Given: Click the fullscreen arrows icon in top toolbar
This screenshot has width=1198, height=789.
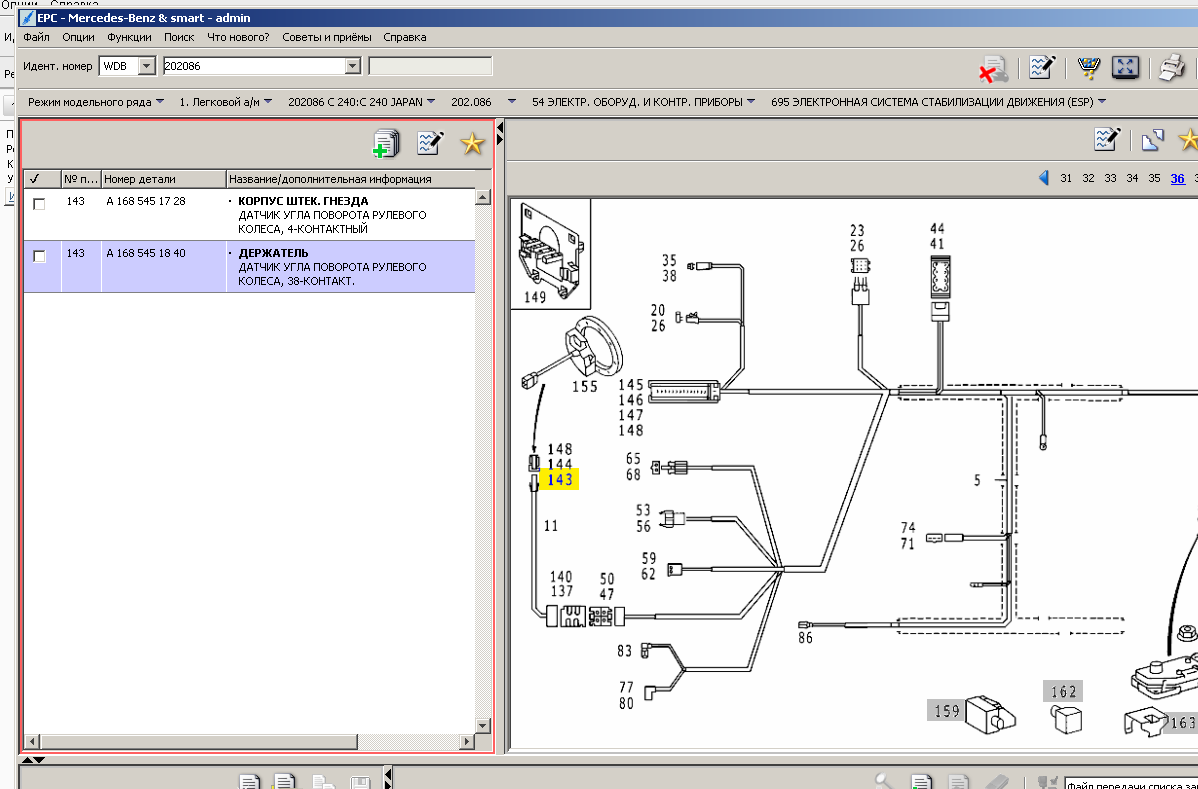Looking at the screenshot, I should coord(1126,67).
